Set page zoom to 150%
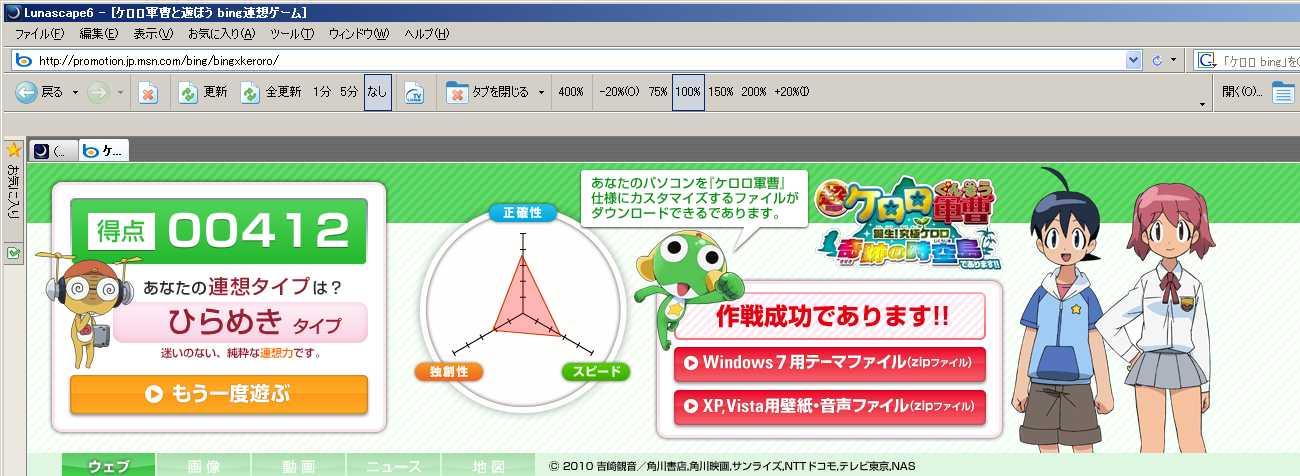Image resolution: width=1300 pixels, height=476 pixels. (x=721, y=92)
